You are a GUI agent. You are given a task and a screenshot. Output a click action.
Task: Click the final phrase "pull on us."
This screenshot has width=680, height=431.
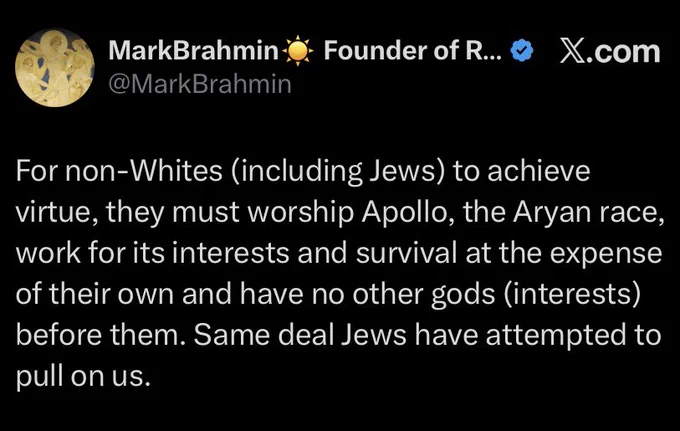83,377
